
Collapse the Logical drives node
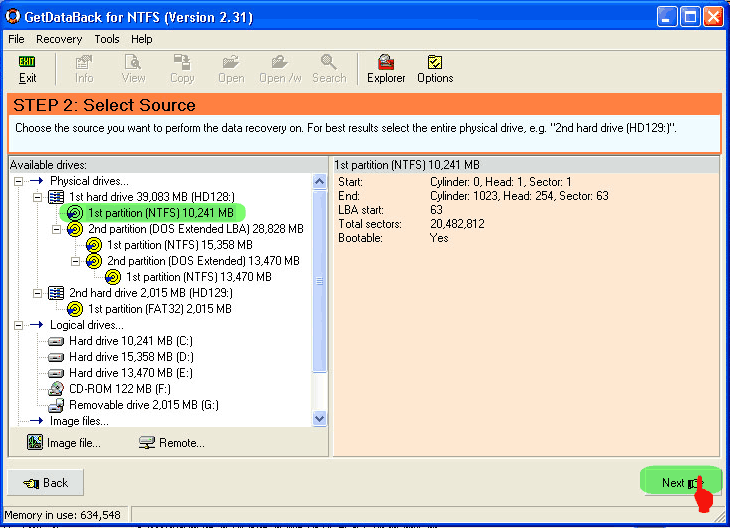19,325
